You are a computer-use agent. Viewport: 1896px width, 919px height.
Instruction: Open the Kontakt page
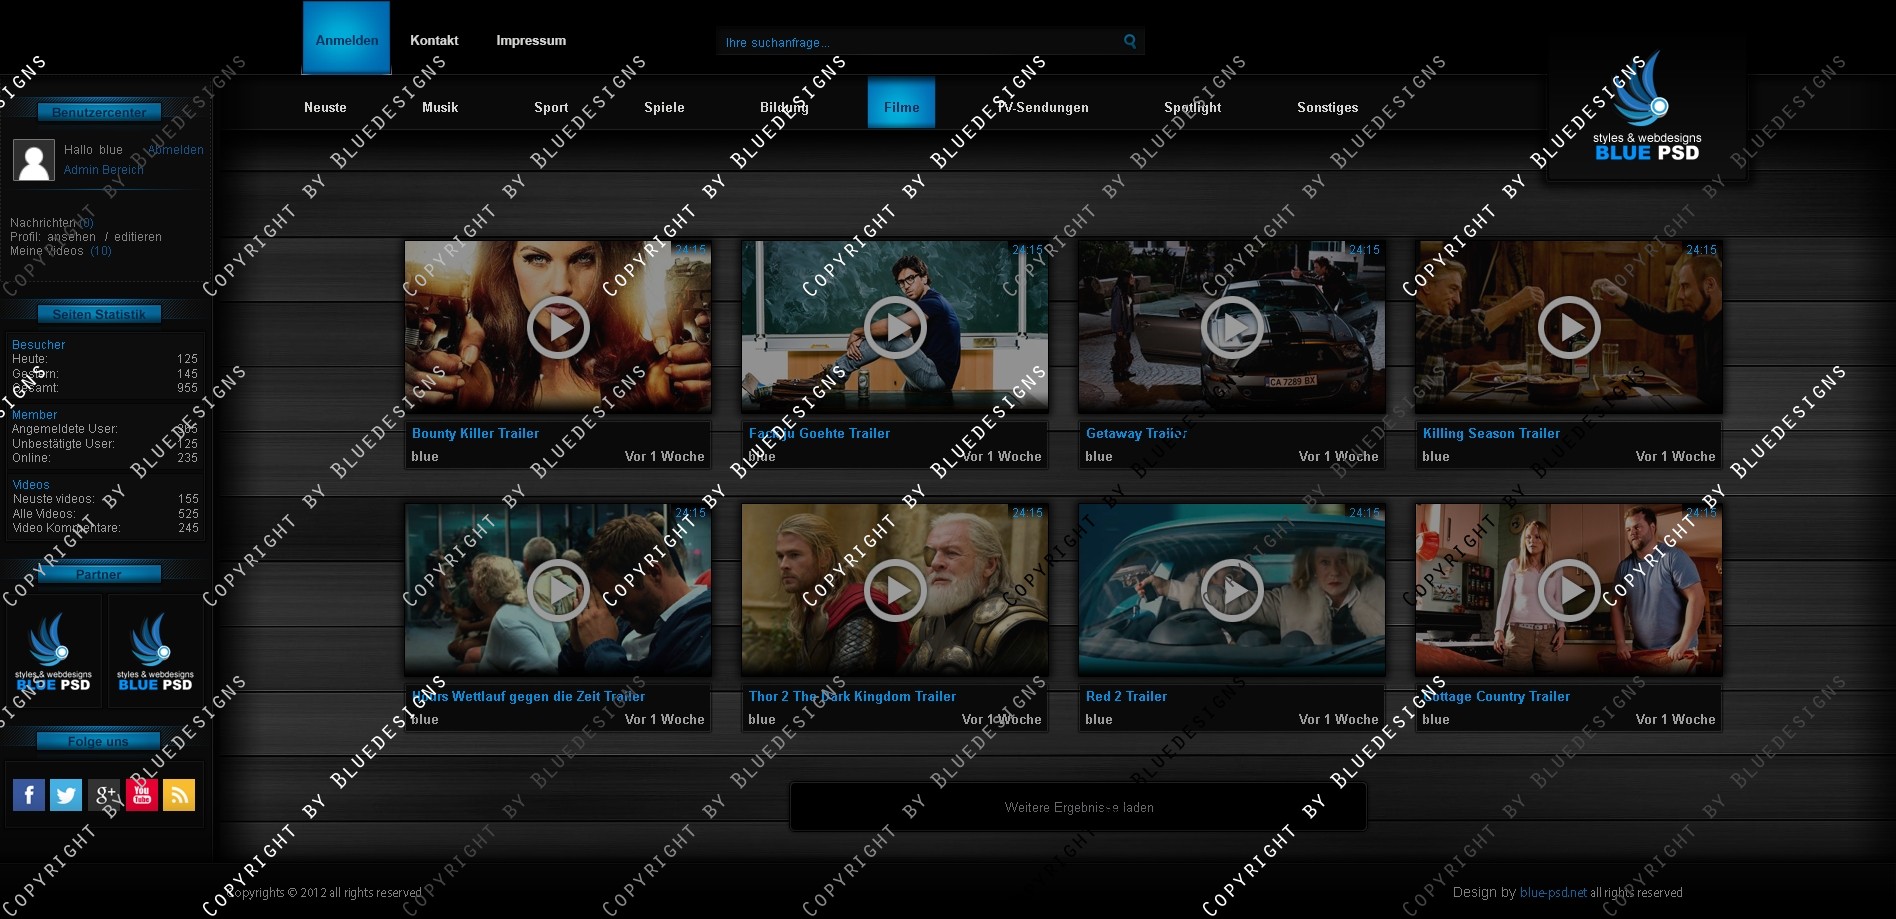tap(434, 41)
